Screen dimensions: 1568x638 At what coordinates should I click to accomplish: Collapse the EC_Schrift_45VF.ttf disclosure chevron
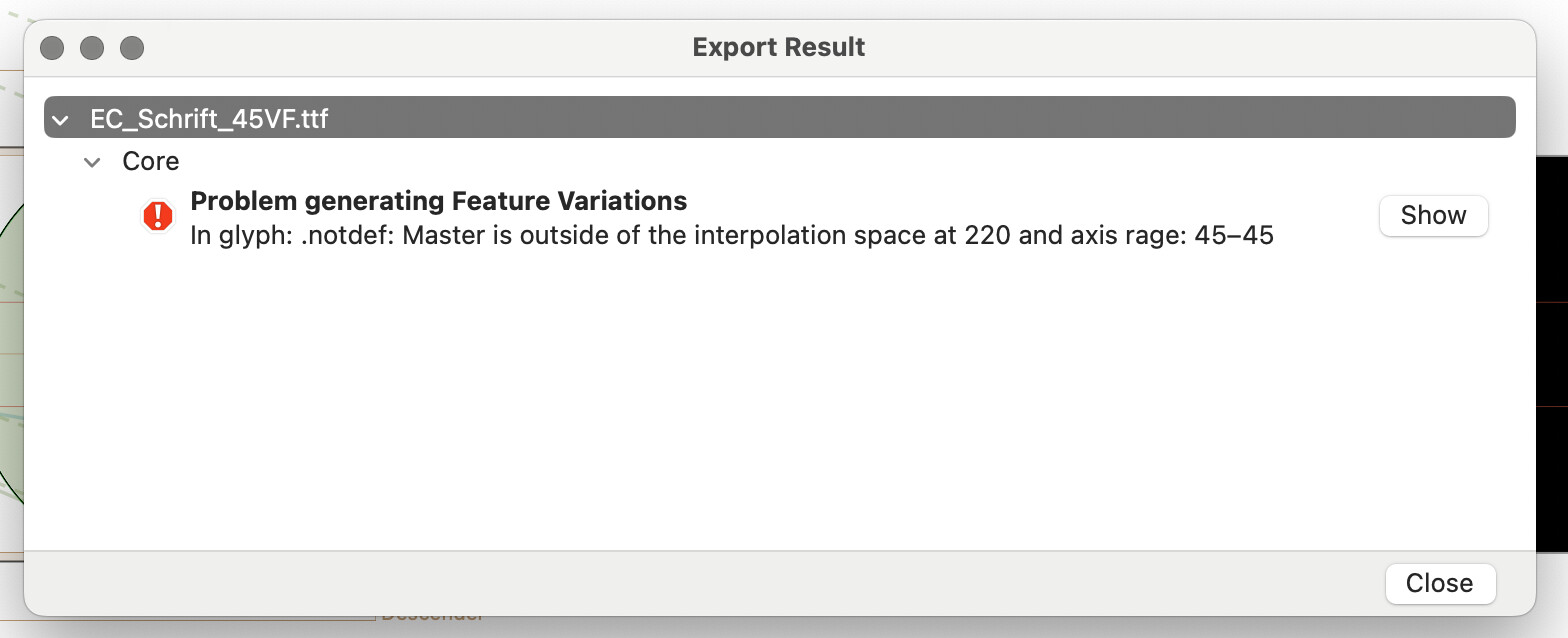(61, 120)
